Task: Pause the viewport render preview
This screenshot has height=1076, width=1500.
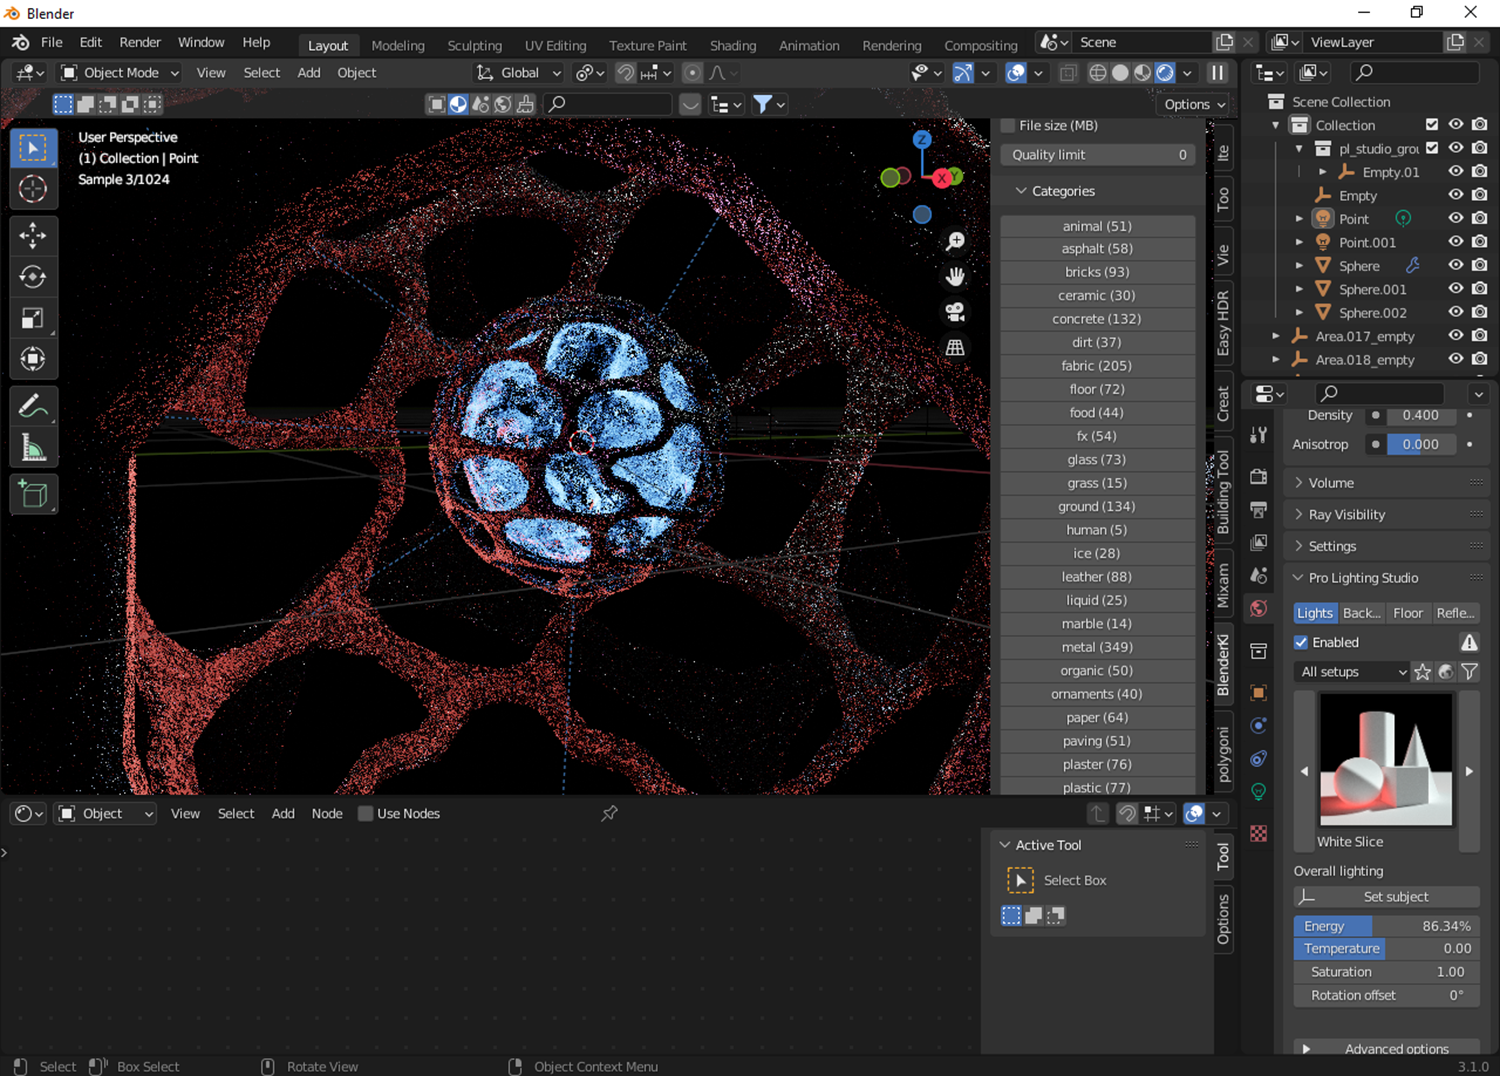Action: click(1217, 73)
